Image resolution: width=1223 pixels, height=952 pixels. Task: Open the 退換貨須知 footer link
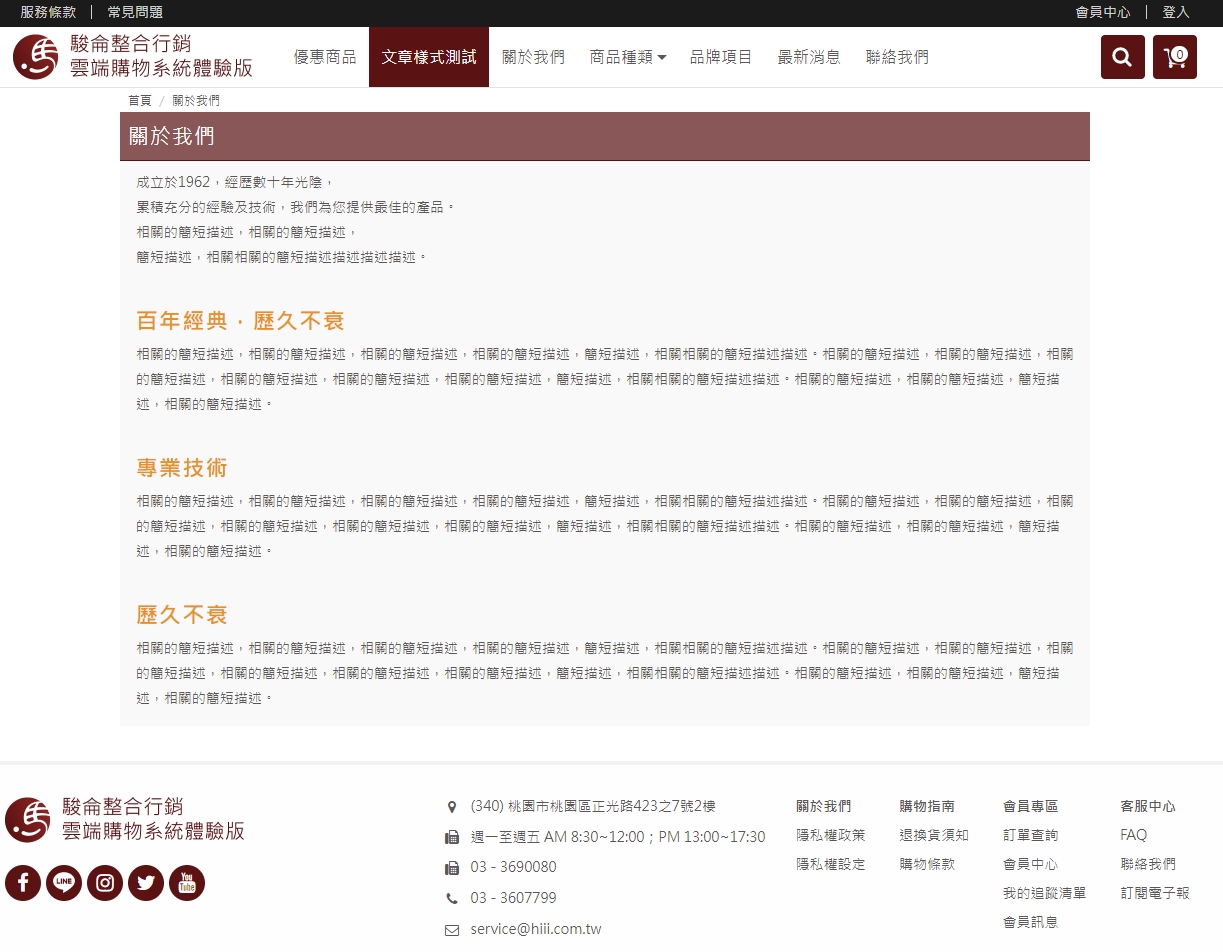click(934, 835)
